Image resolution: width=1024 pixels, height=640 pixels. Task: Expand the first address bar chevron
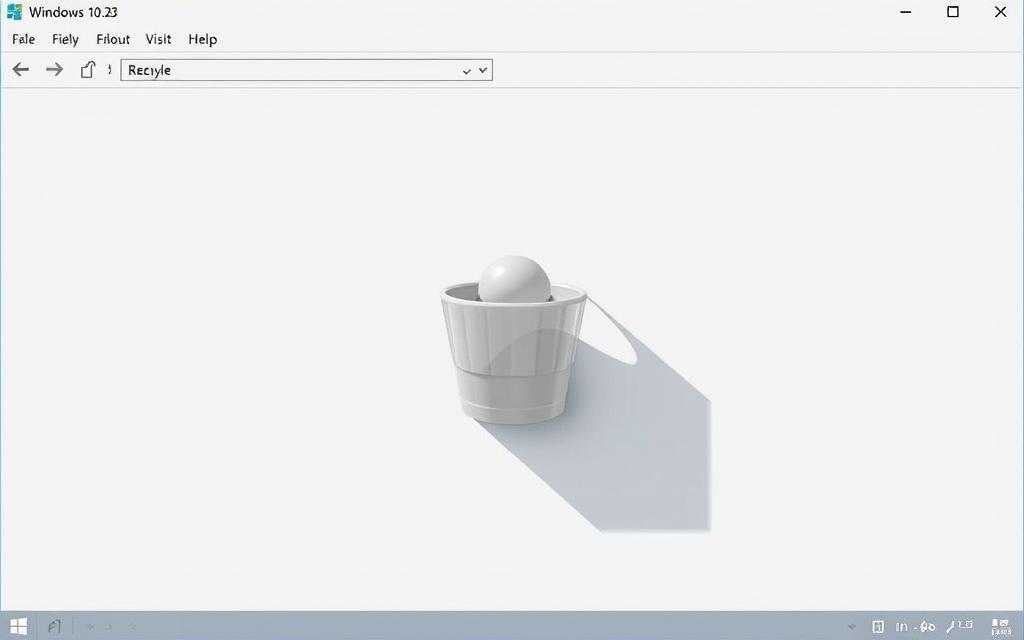(467, 71)
